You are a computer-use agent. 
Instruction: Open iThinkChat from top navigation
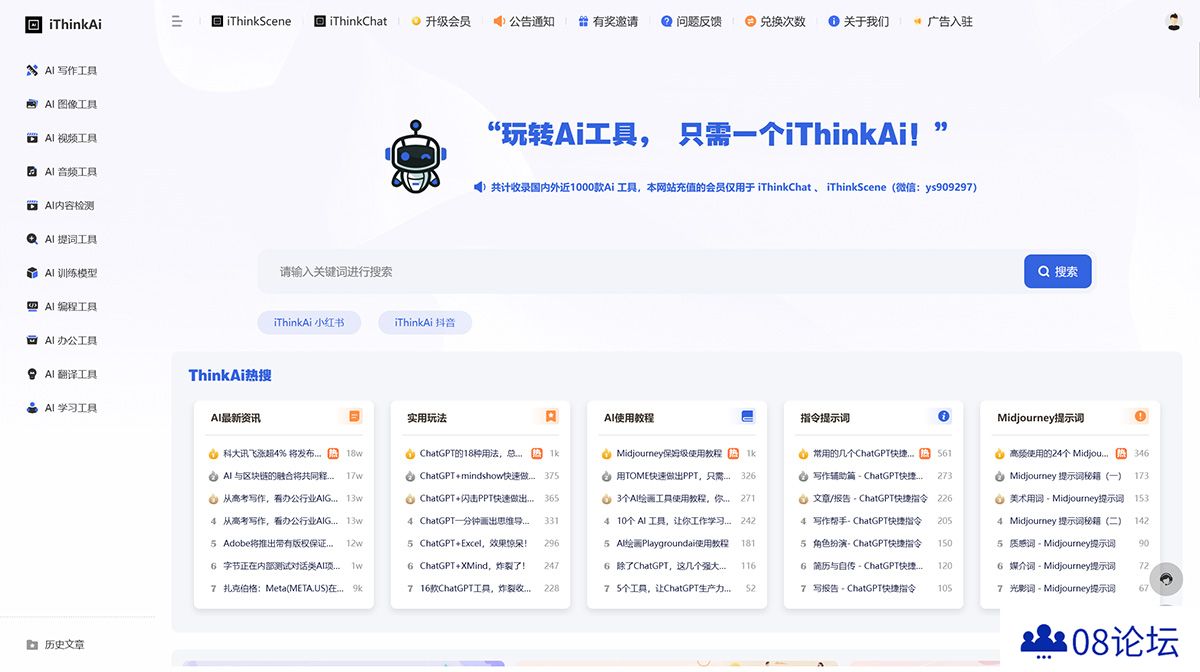pos(350,21)
